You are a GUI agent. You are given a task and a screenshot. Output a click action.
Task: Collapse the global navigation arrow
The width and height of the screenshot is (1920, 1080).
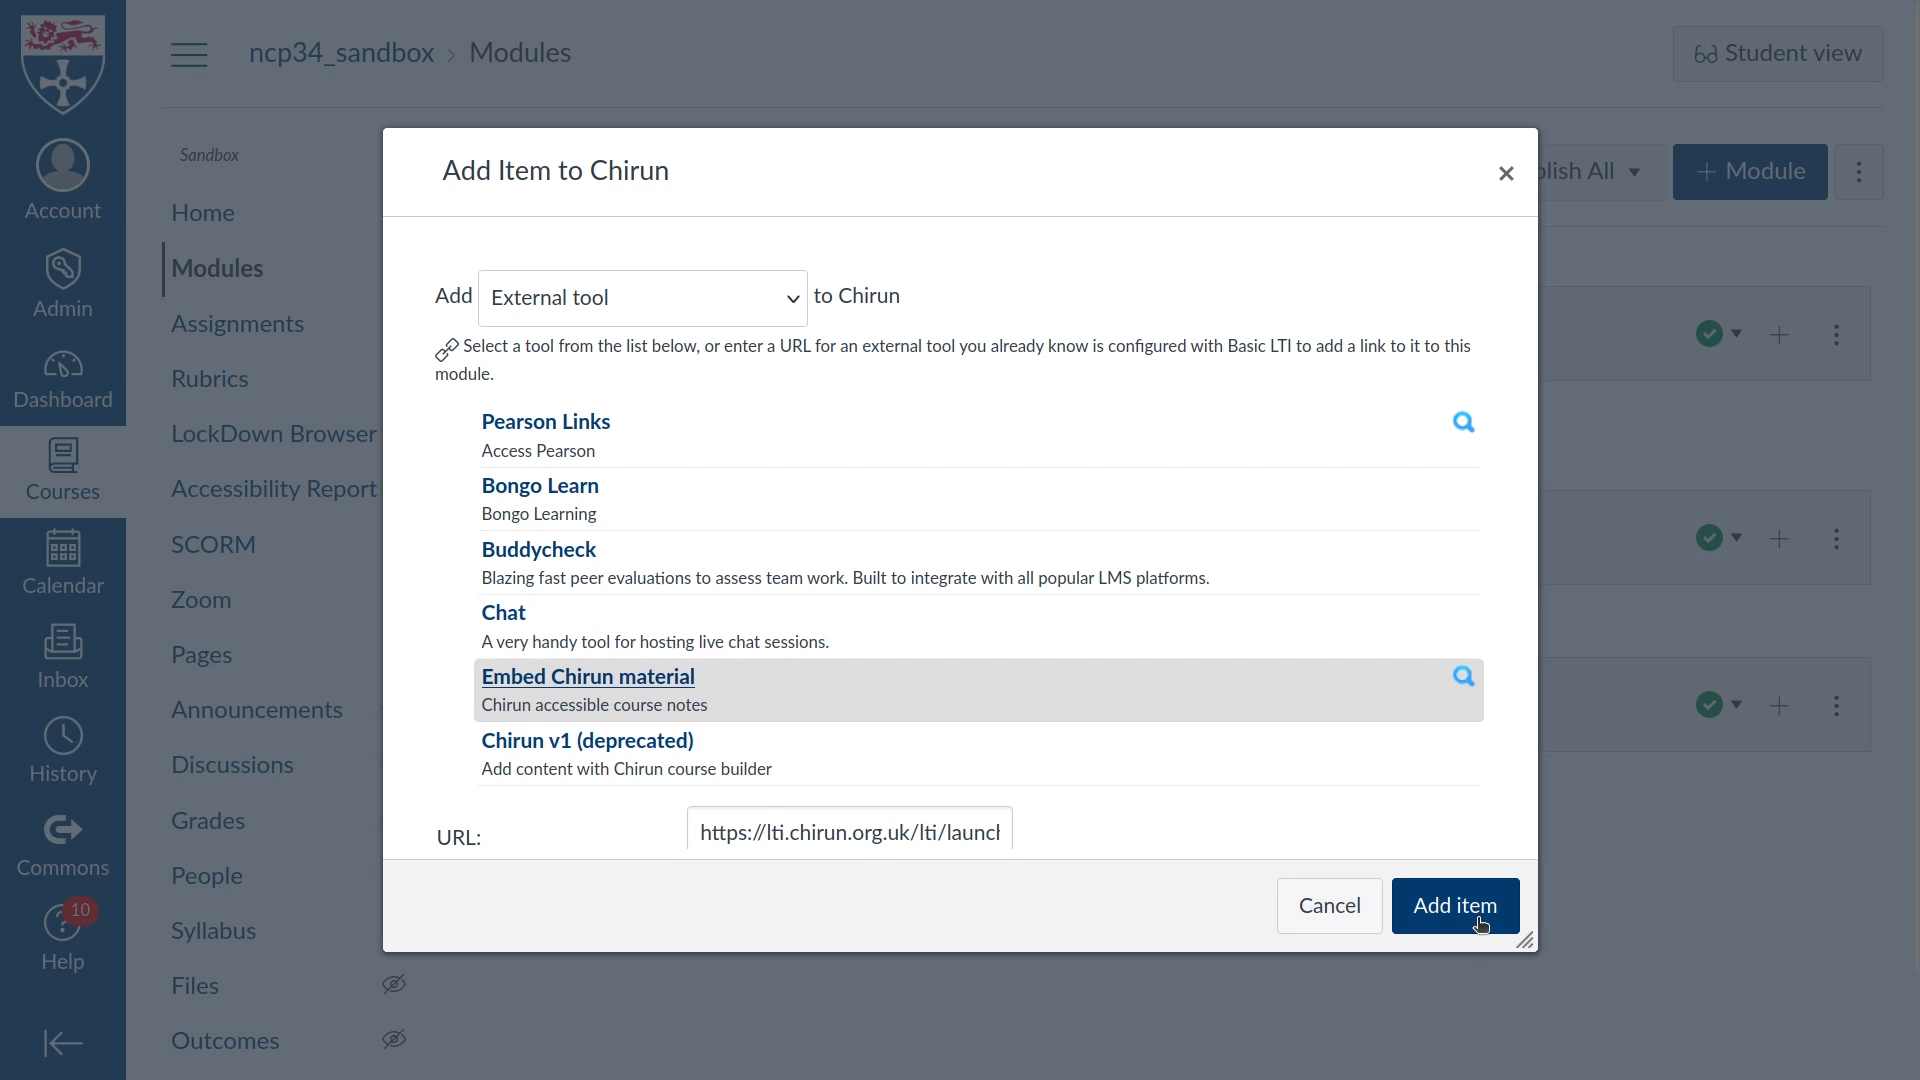63,1043
